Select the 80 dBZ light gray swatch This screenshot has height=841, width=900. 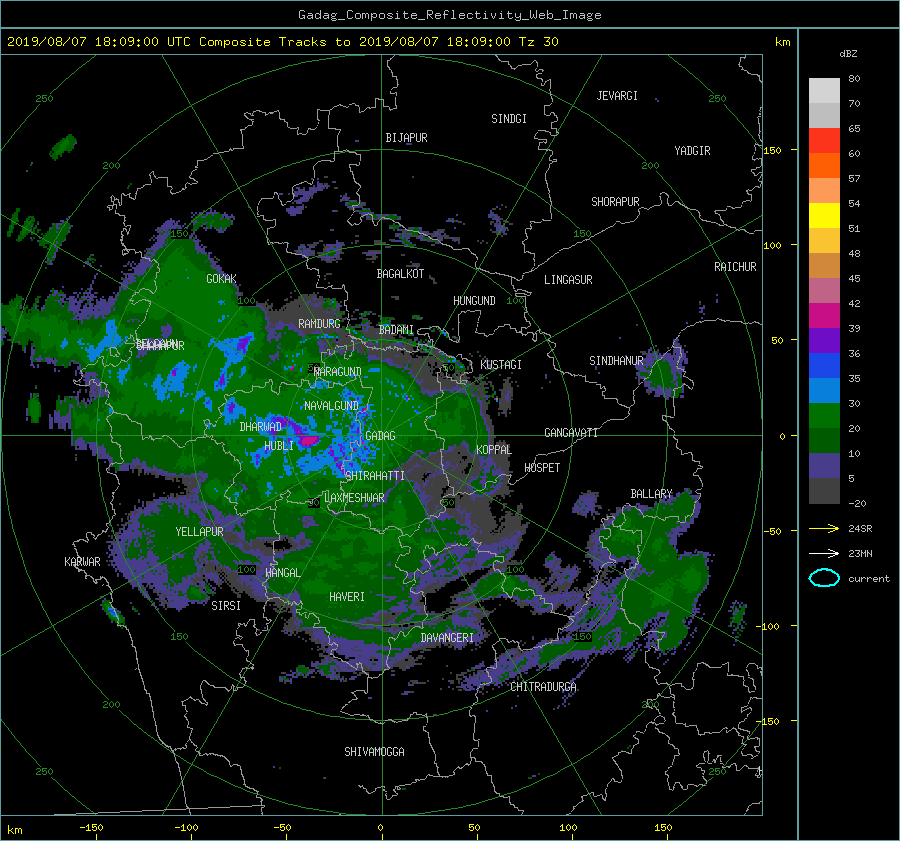[824, 90]
